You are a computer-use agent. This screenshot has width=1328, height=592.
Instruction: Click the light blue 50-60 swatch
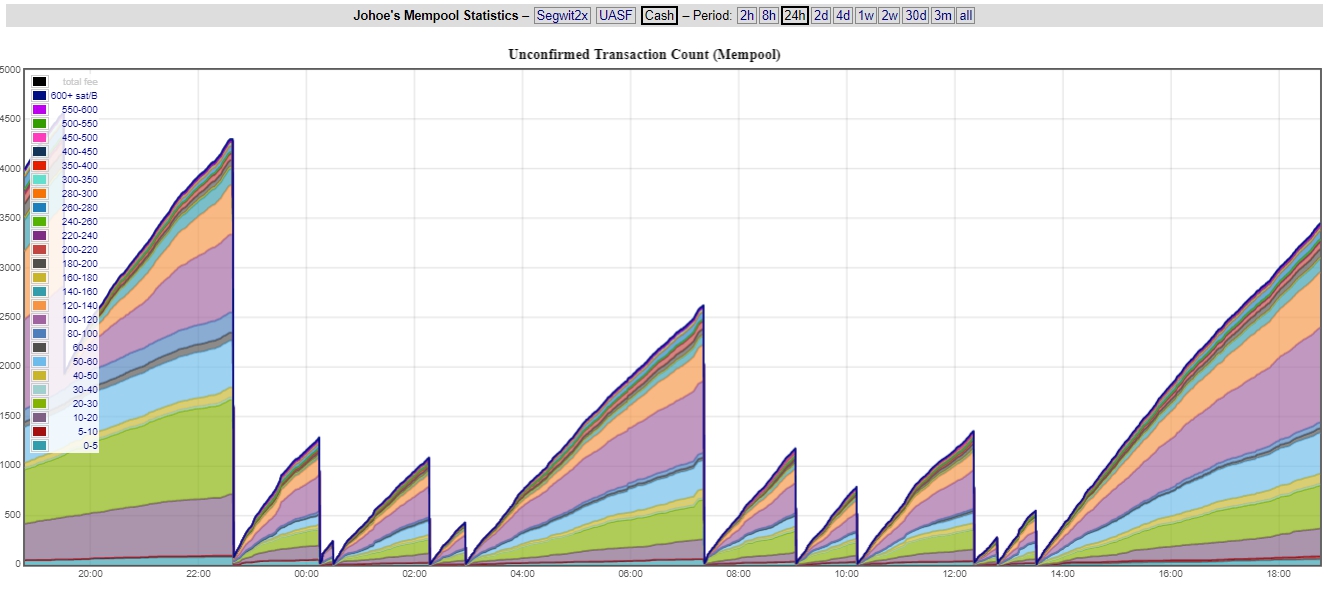[x=40, y=362]
